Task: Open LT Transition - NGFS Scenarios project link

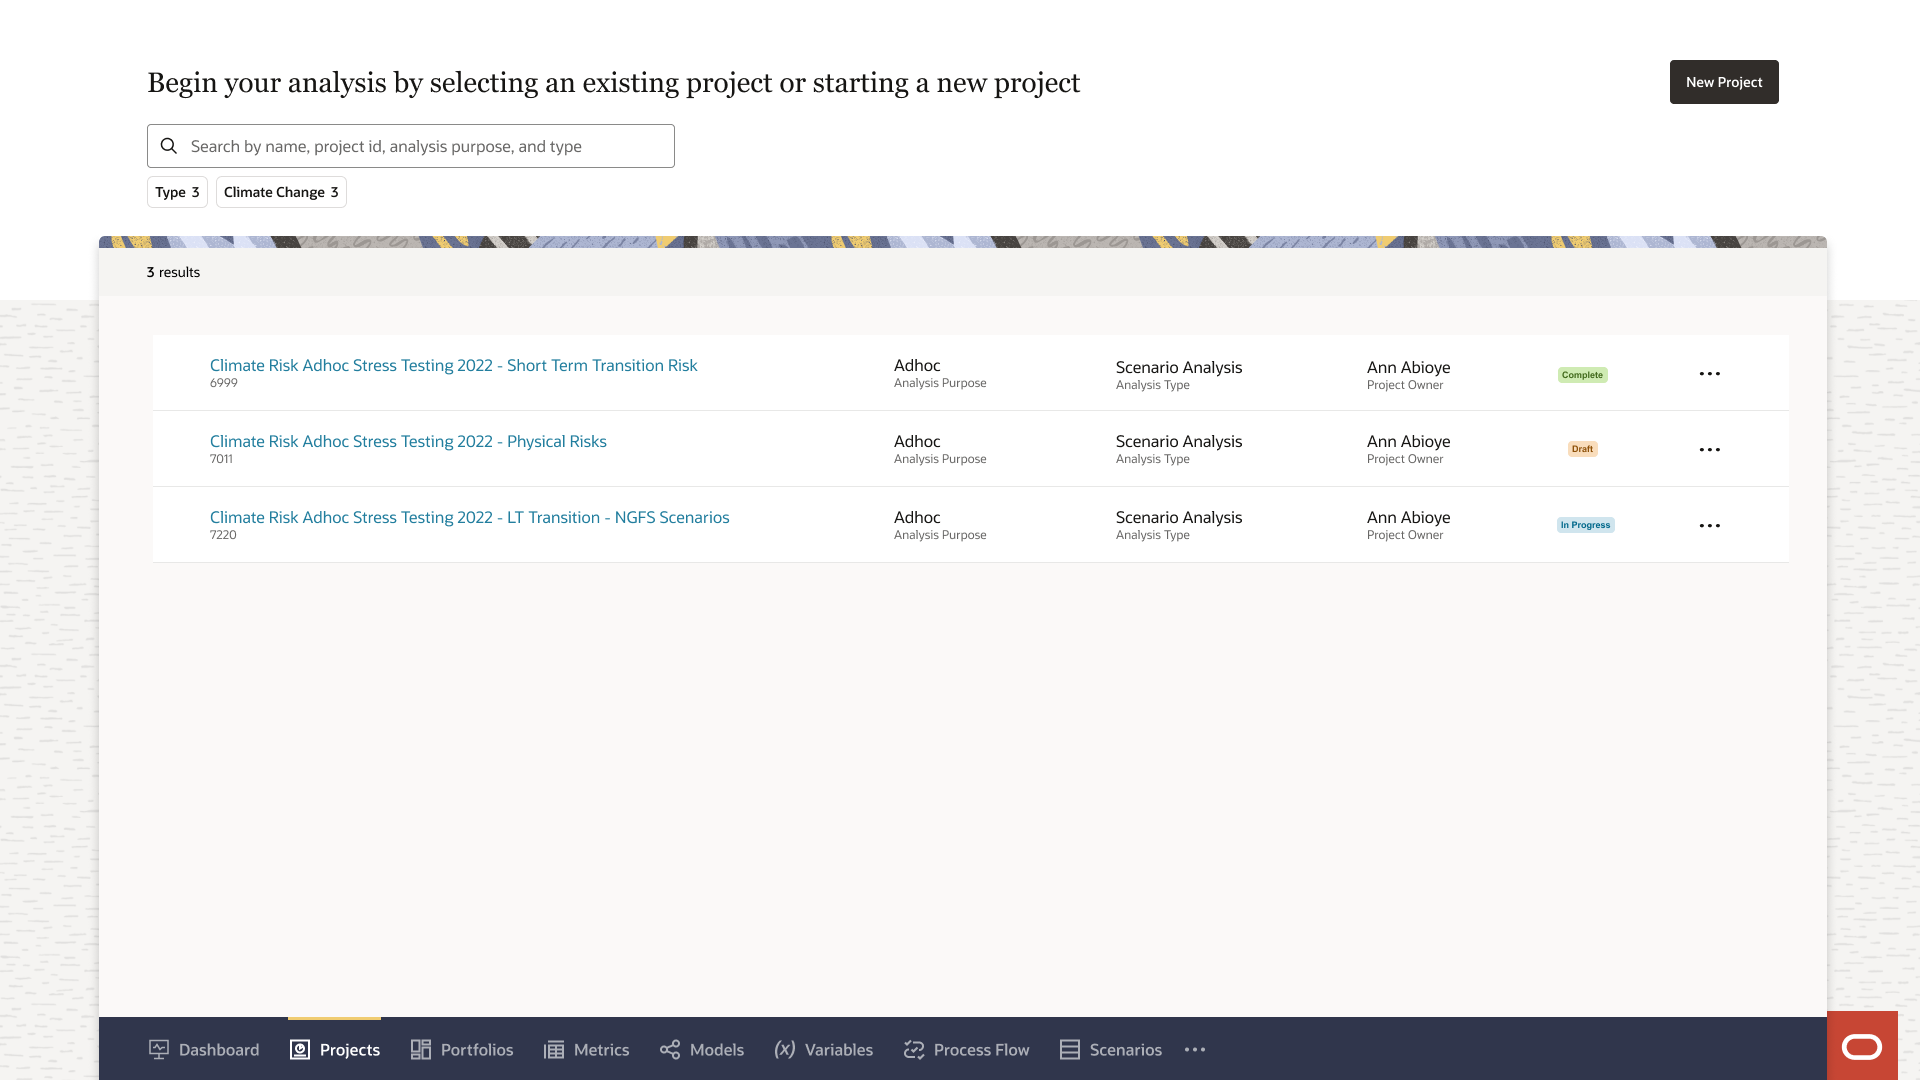Action: tap(470, 517)
